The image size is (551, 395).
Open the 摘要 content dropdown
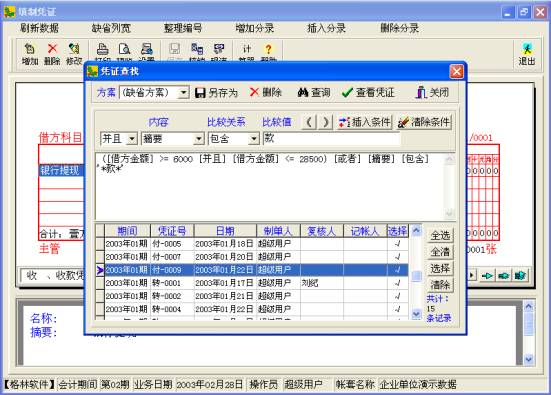tap(199, 139)
